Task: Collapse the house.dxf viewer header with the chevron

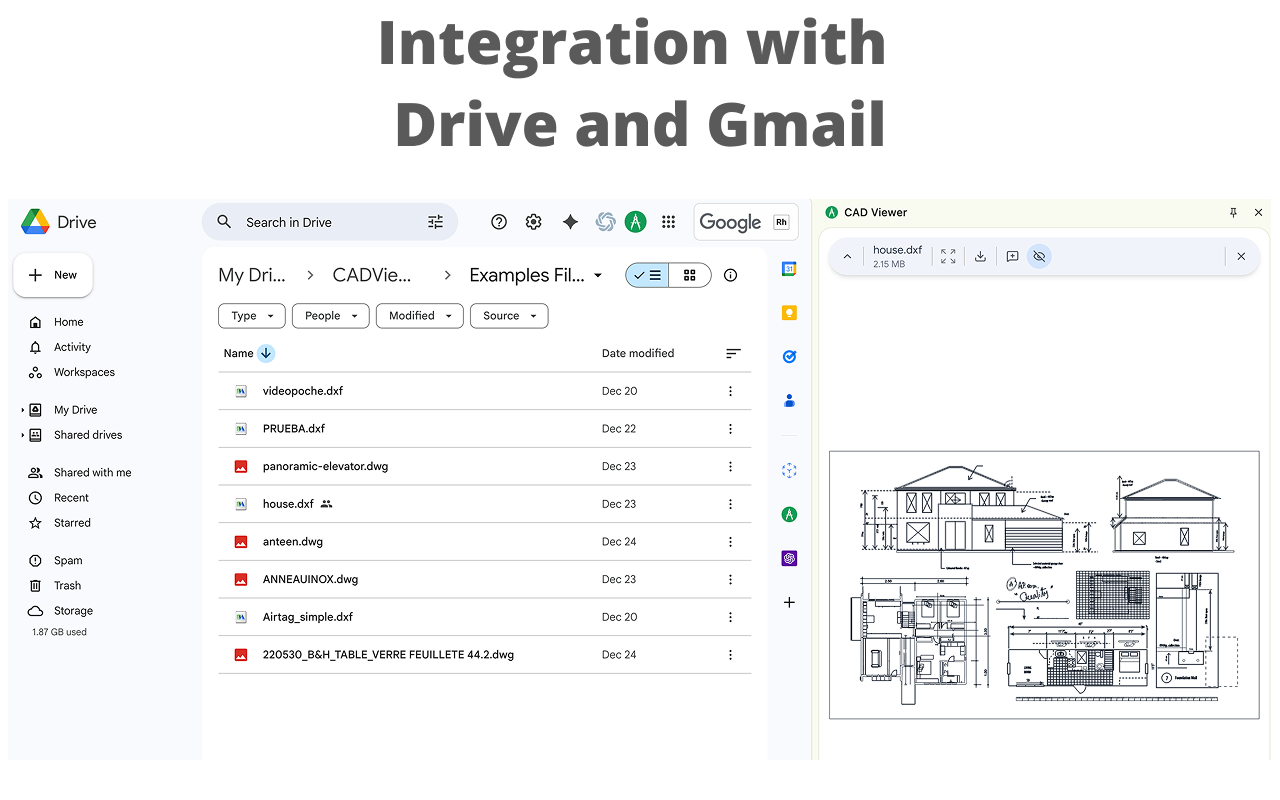Action: 847,256
